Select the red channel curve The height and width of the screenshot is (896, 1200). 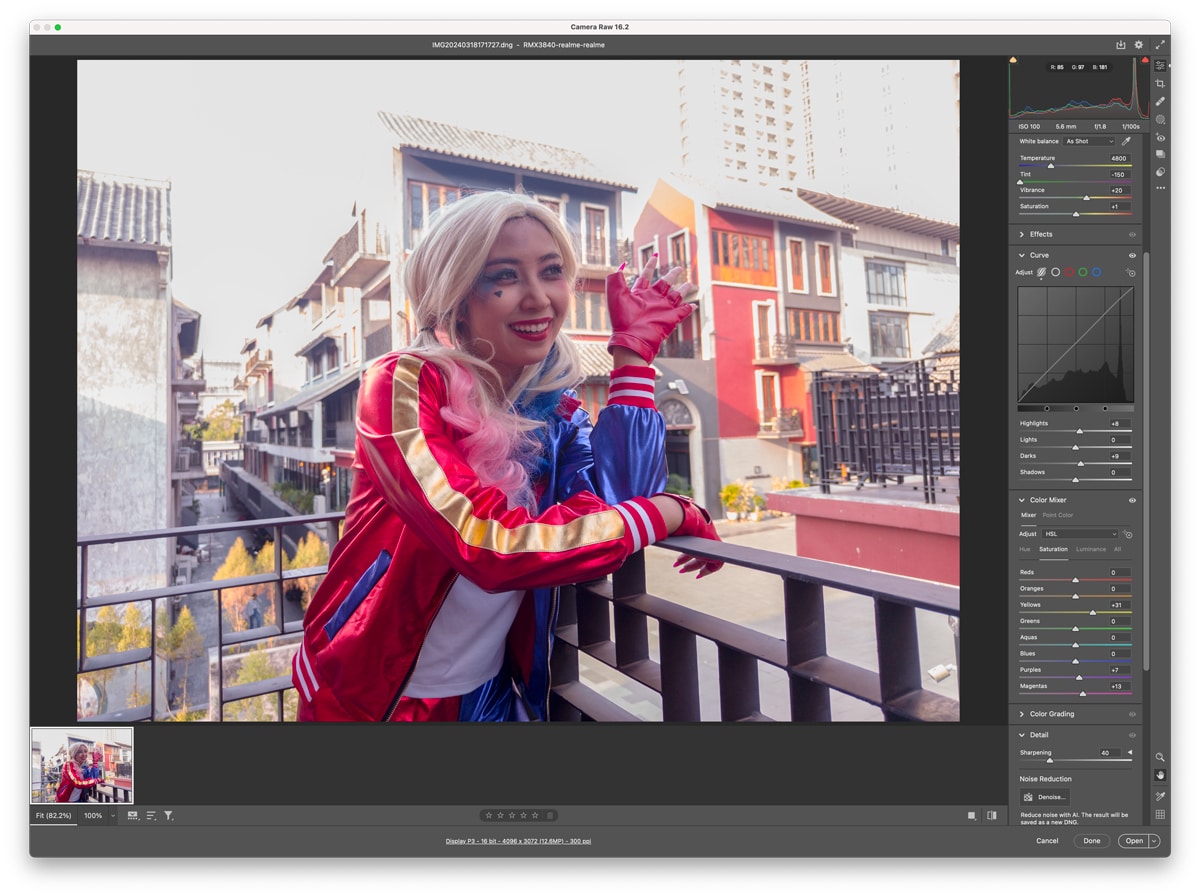(1069, 272)
